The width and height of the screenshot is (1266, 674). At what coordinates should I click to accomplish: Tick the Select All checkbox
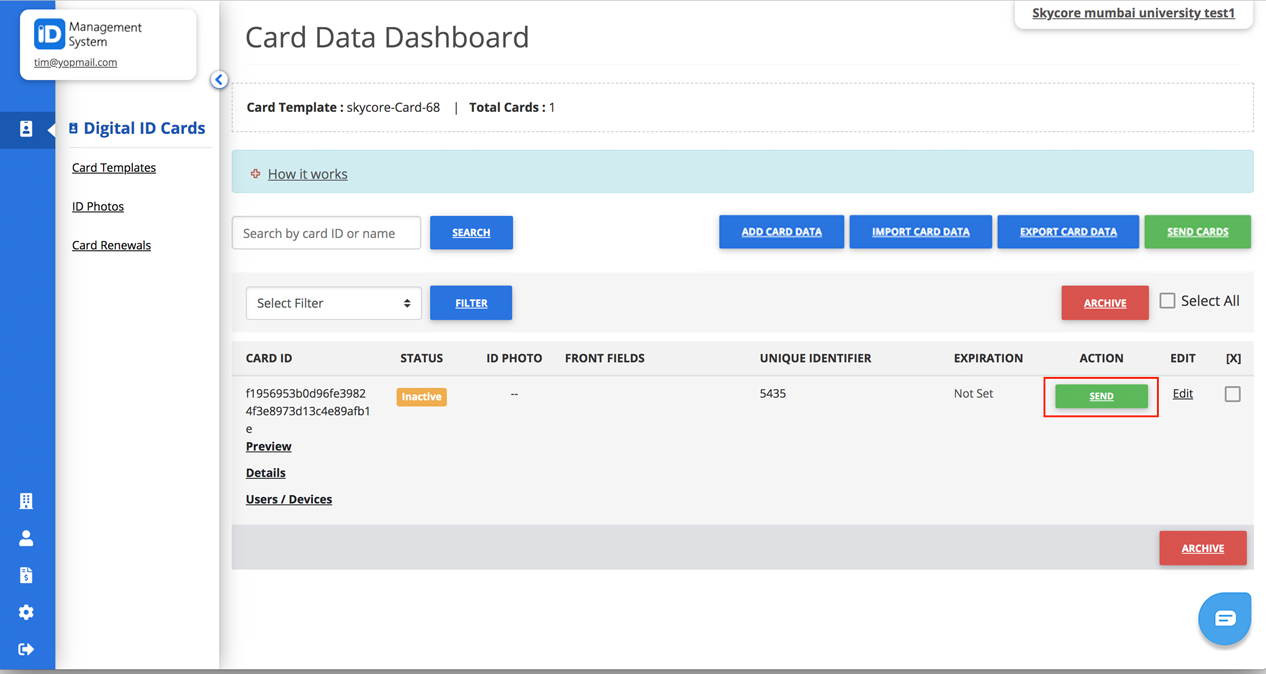click(1167, 300)
